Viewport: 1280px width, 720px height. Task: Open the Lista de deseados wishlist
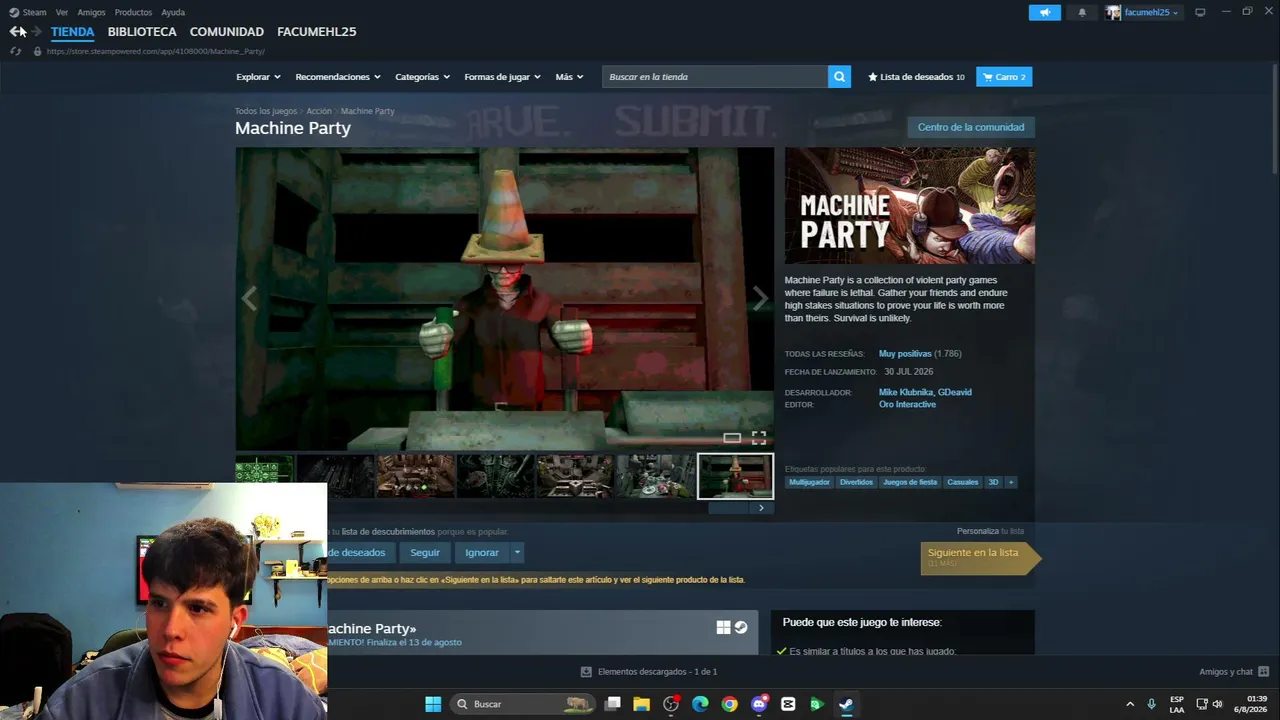pyautogui.click(x=916, y=77)
